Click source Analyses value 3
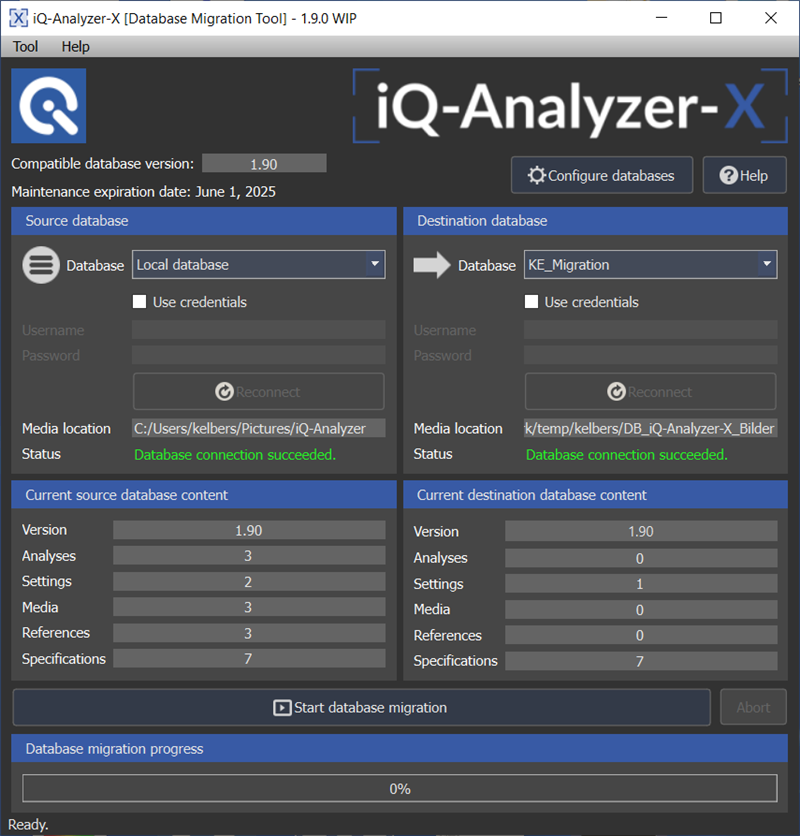800x836 pixels. (249, 556)
